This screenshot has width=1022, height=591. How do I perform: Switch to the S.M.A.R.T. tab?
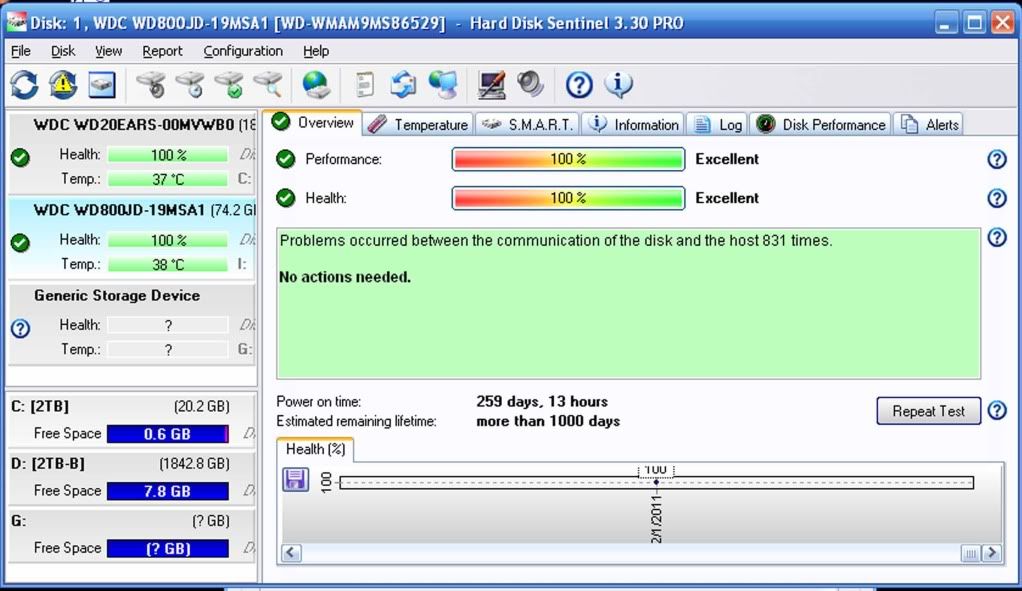point(529,124)
